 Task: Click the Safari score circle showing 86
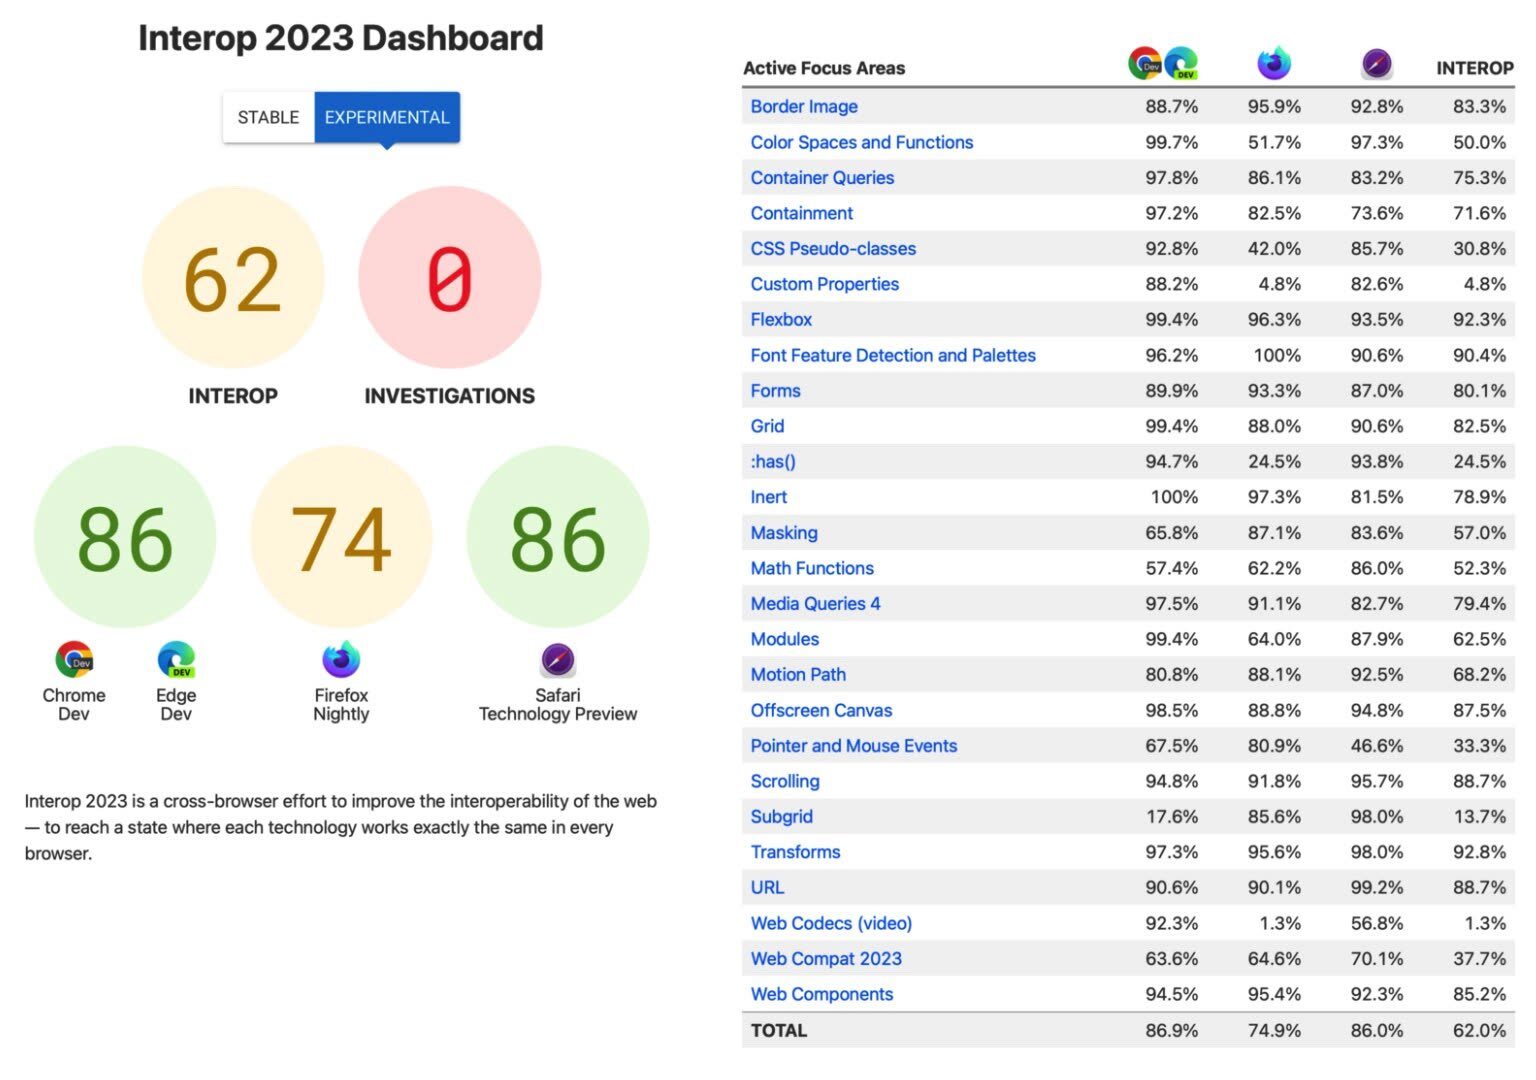click(558, 537)
